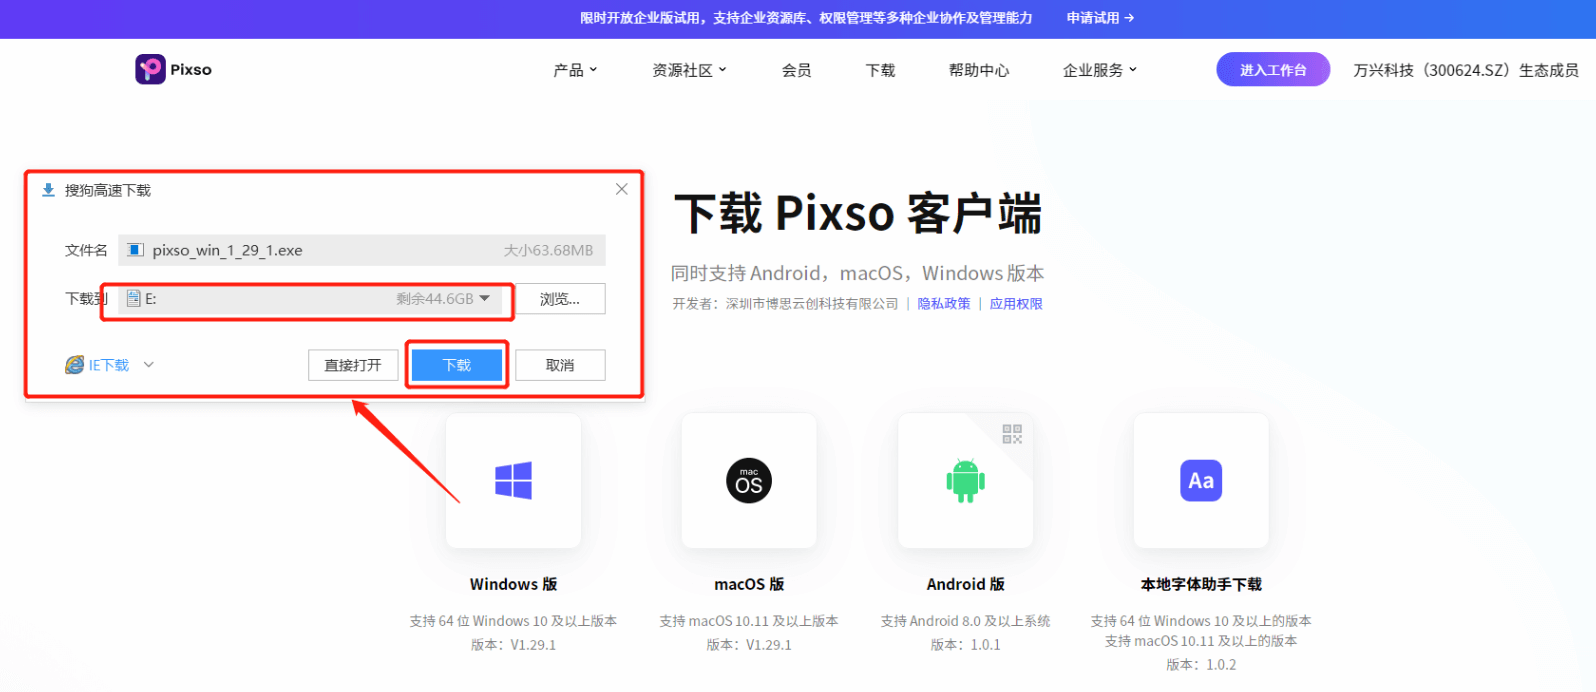1596x692 pixels.
Task: Click the 直接打开 button
Action: click(353, 365)
